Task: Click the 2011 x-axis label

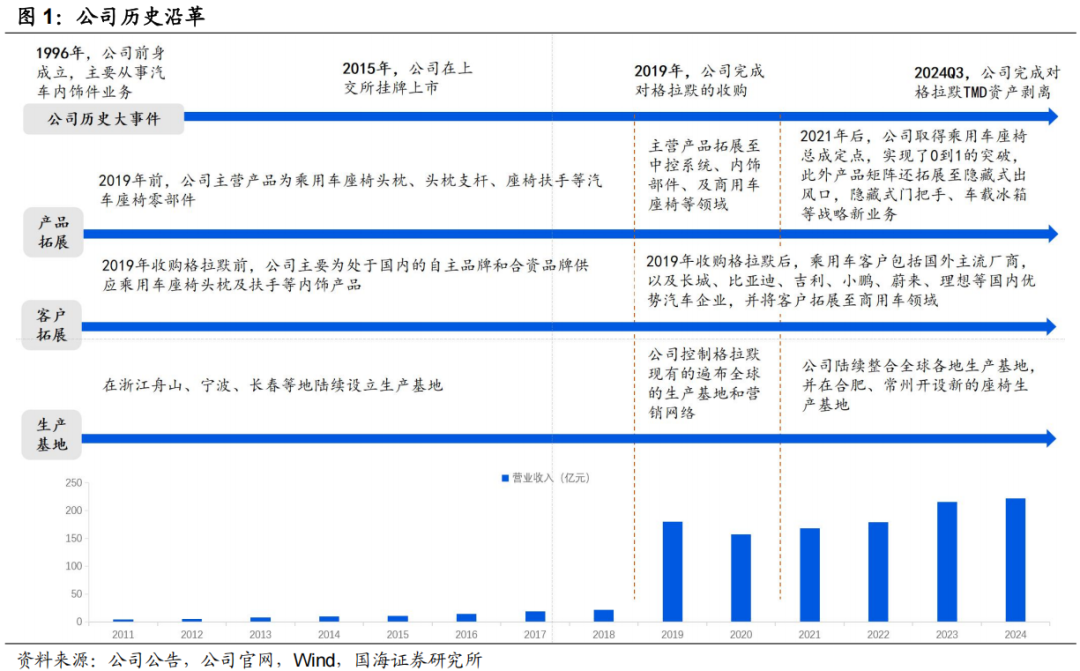Action: (x=123, y=634)
